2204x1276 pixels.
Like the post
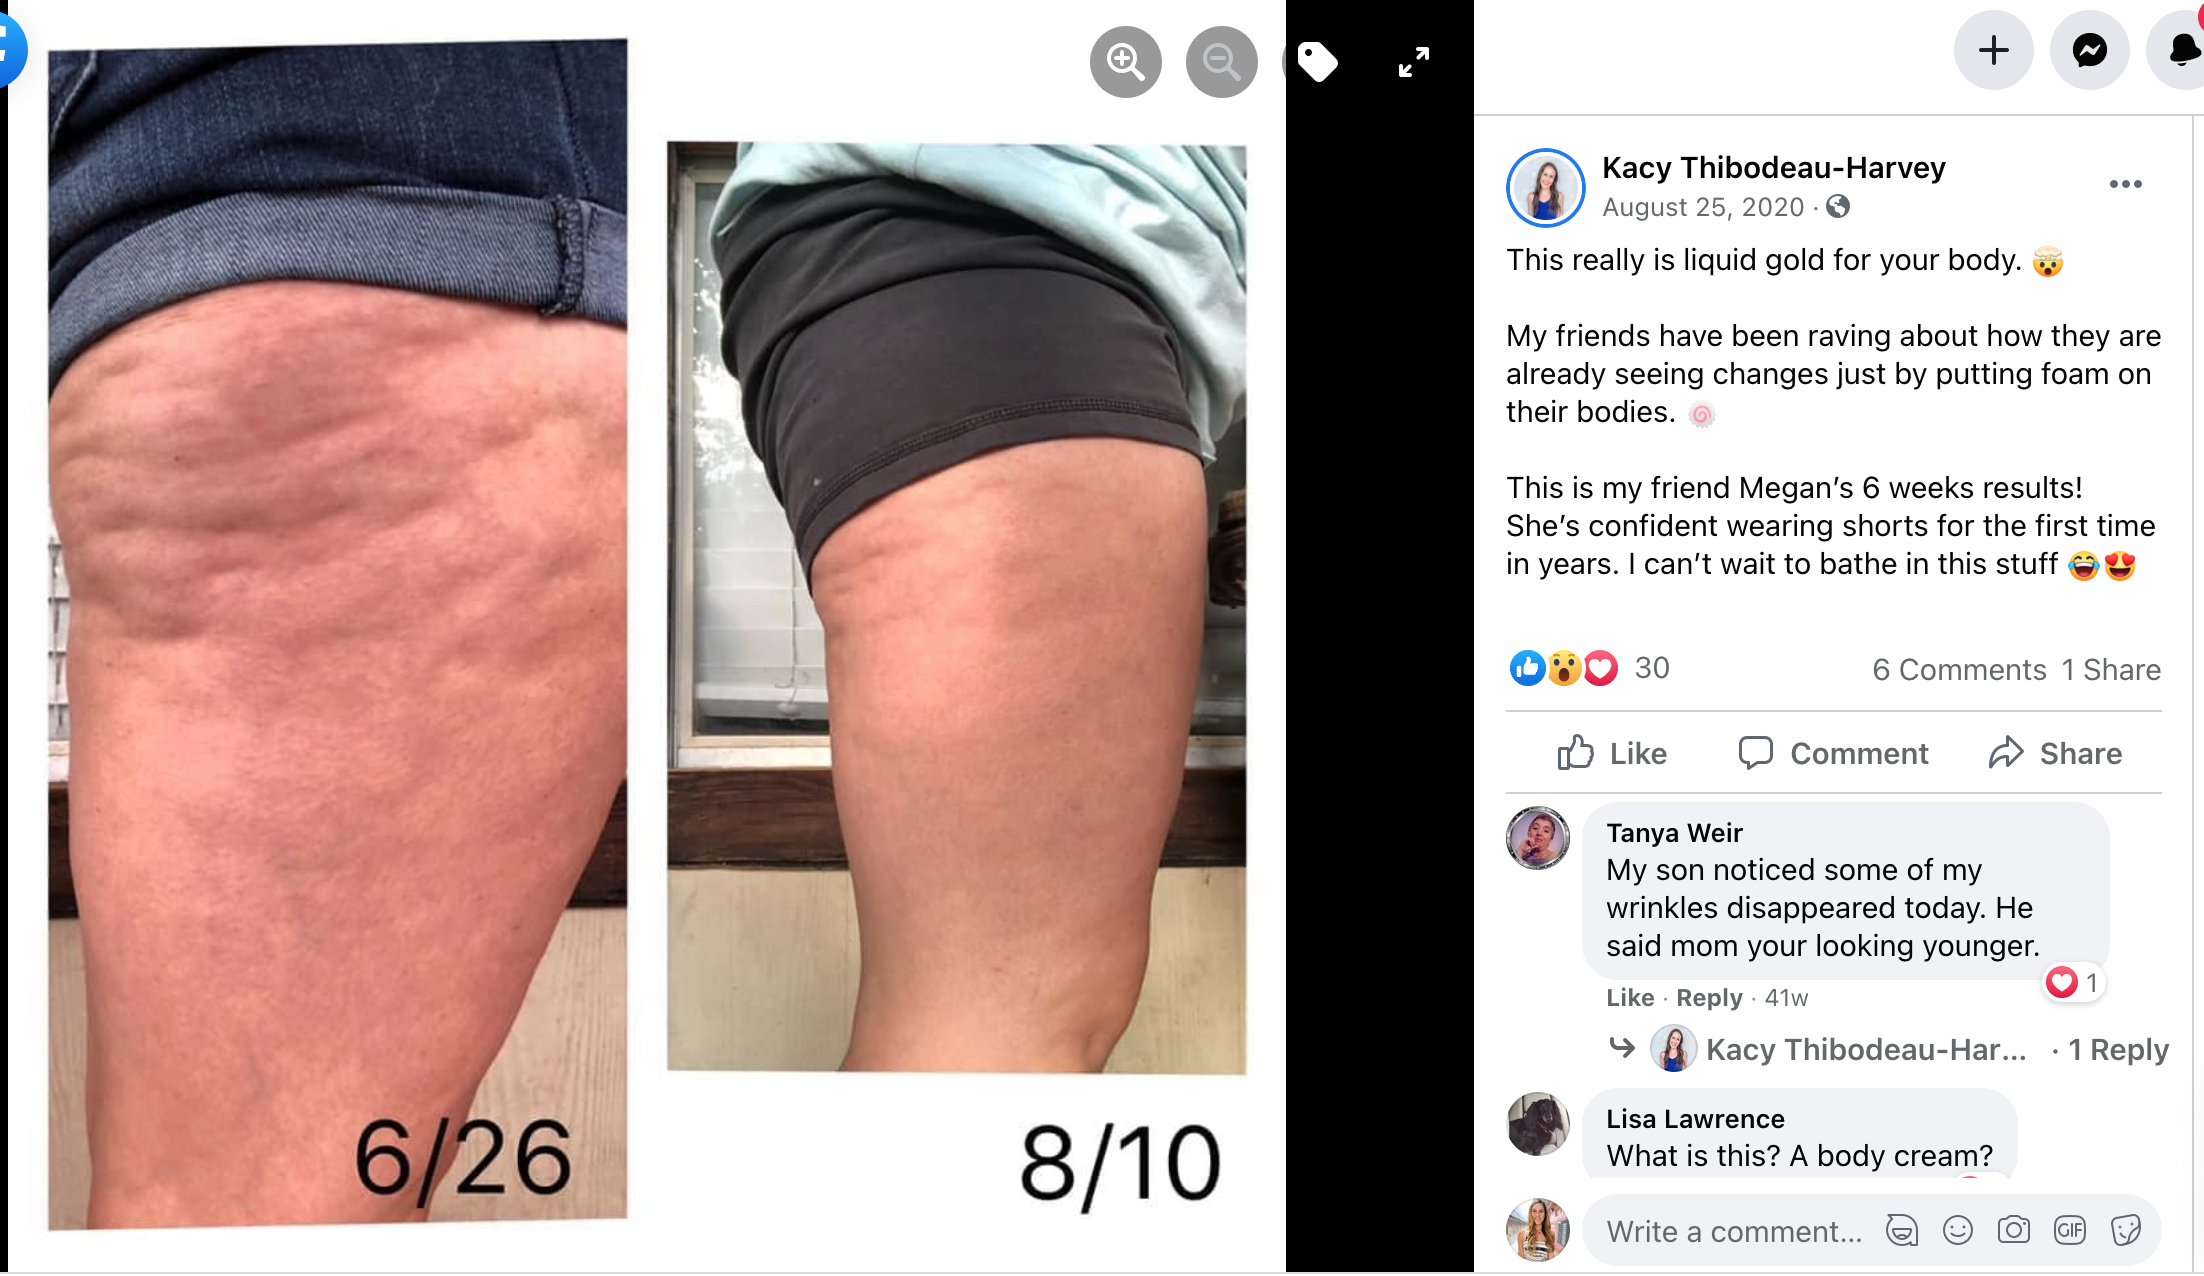(x=1612, y=753)
